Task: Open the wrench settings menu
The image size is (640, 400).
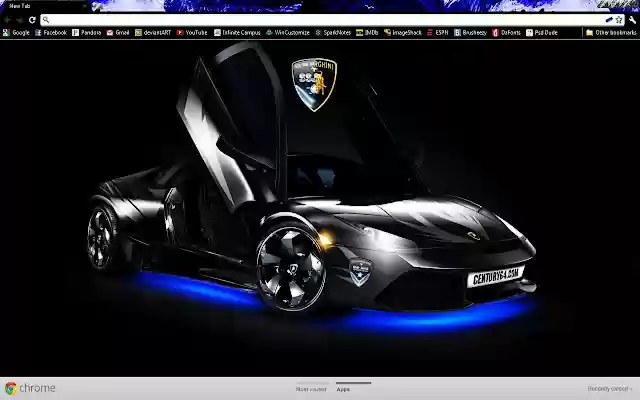Action: coord(632,20)
